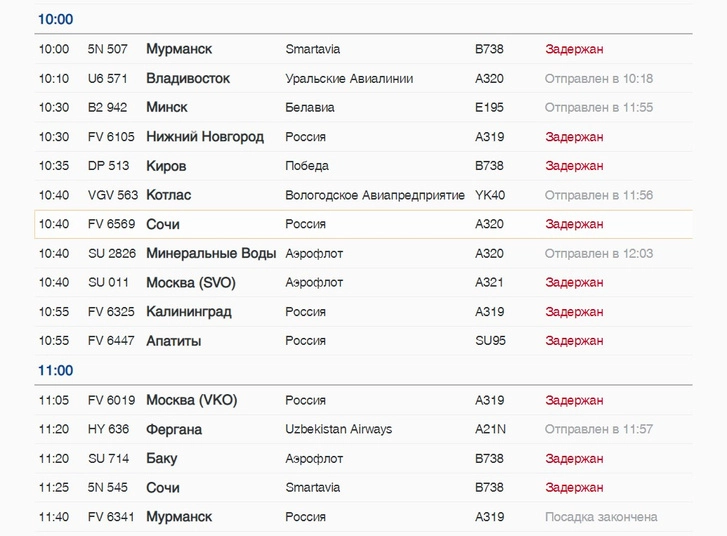Click the Котлас VGV 563 row
Viewport: 727px width, 536px height.
pyautogui.click(x=364, y=195)
